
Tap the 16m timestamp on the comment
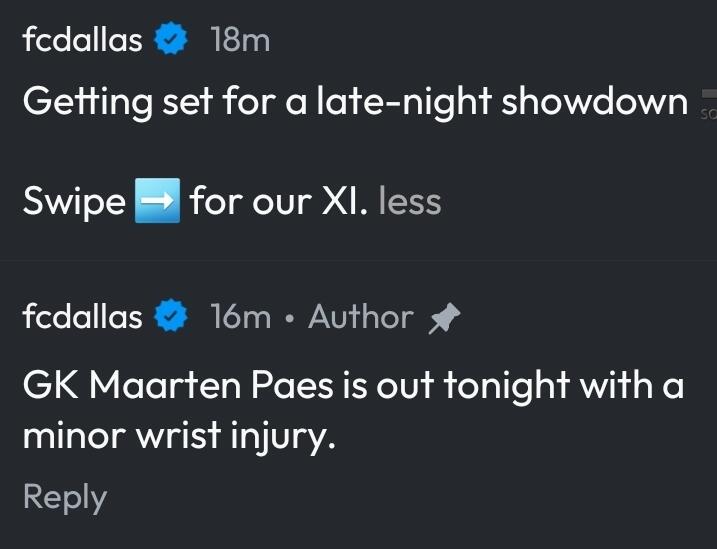(240, 318)
